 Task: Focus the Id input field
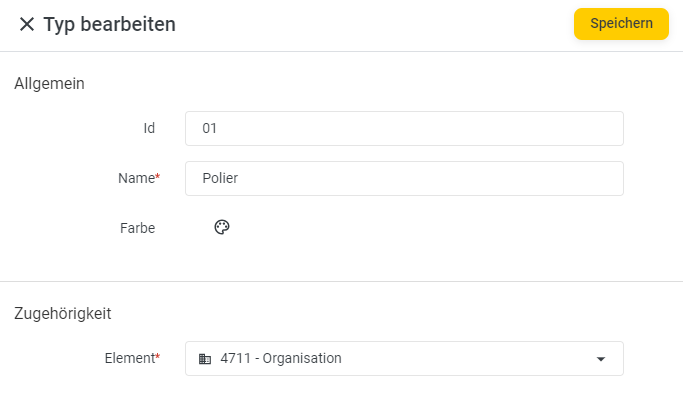[404, 129]
